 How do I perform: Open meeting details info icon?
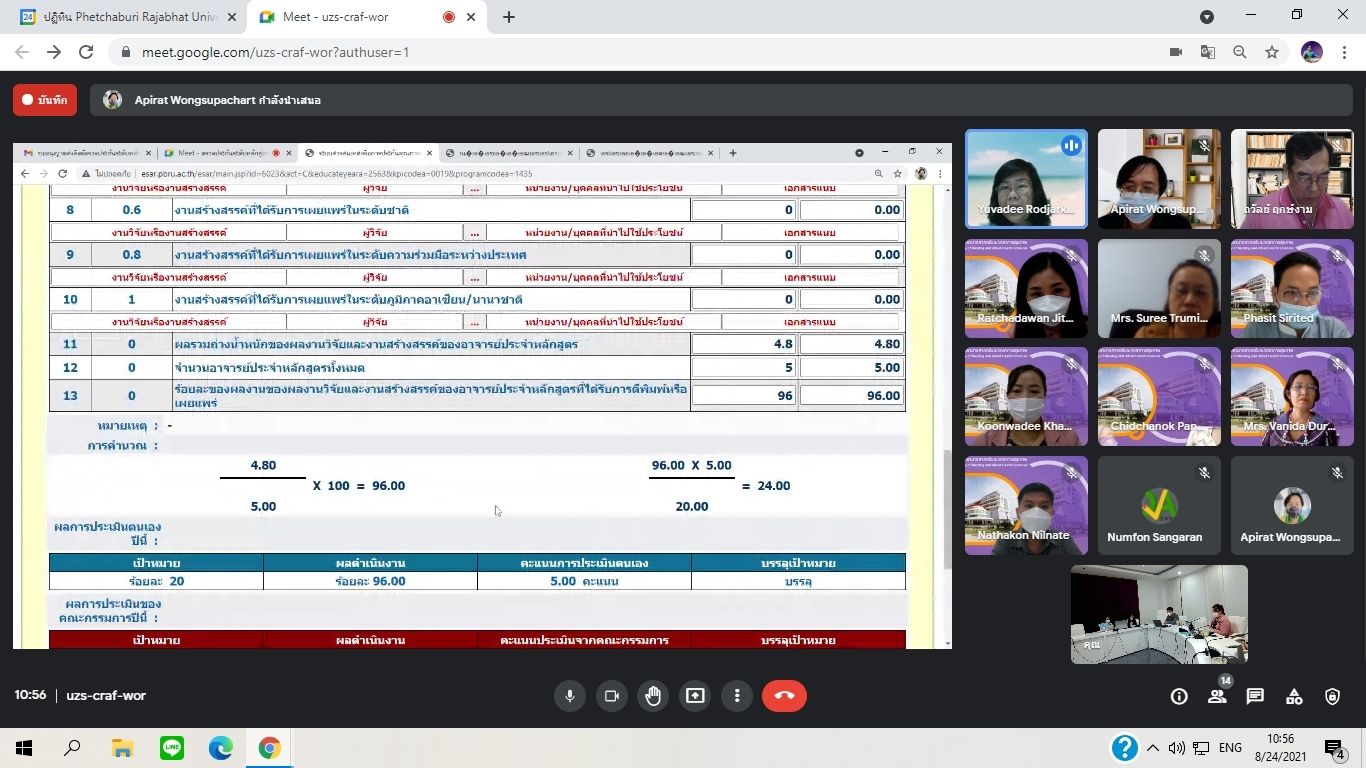tap(1179, 697)
